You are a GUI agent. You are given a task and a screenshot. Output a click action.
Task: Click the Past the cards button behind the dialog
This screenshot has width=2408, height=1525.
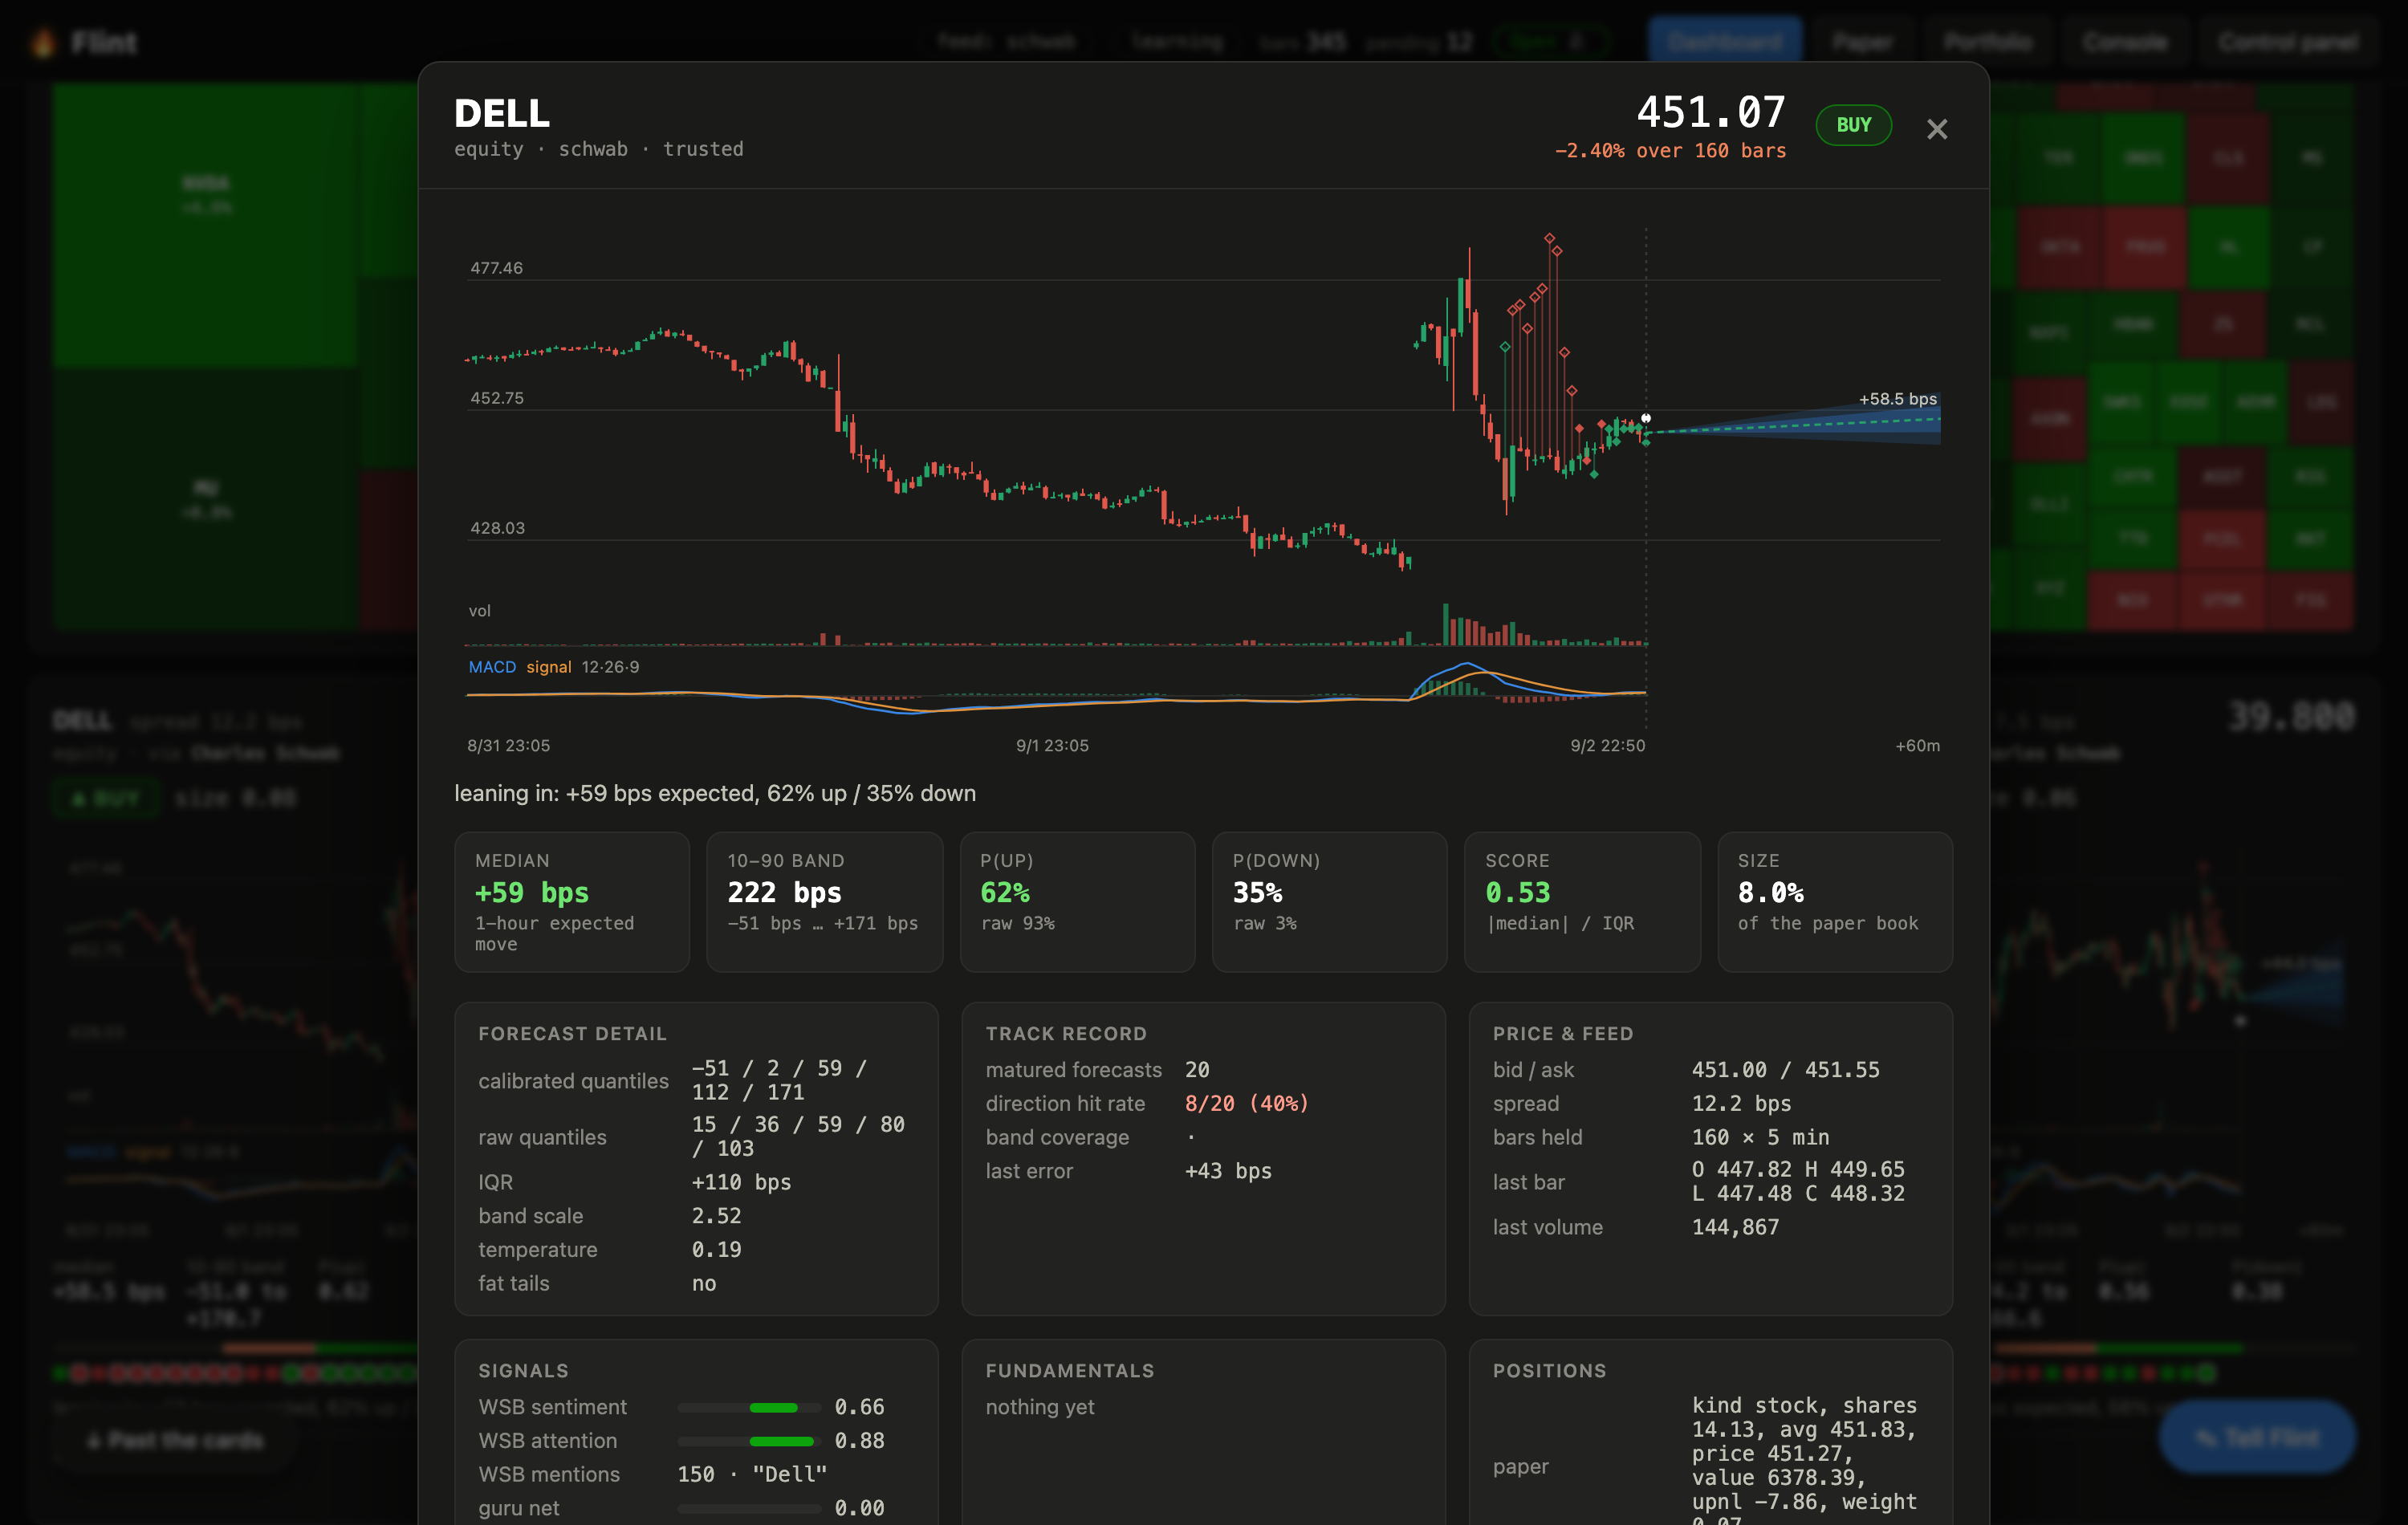tap(176, 1441)
